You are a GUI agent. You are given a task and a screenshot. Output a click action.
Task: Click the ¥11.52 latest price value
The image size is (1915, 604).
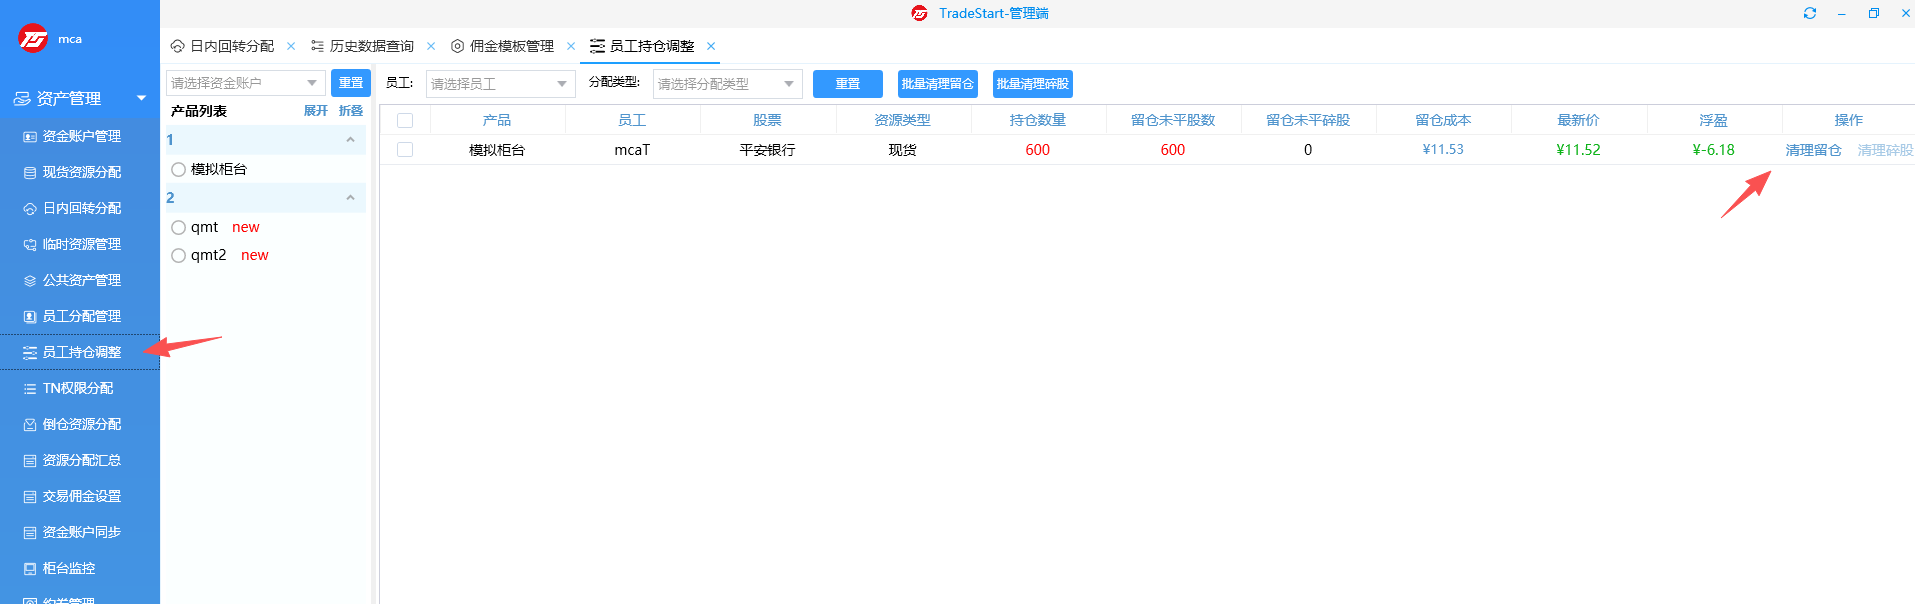(x=1578, y=150)
